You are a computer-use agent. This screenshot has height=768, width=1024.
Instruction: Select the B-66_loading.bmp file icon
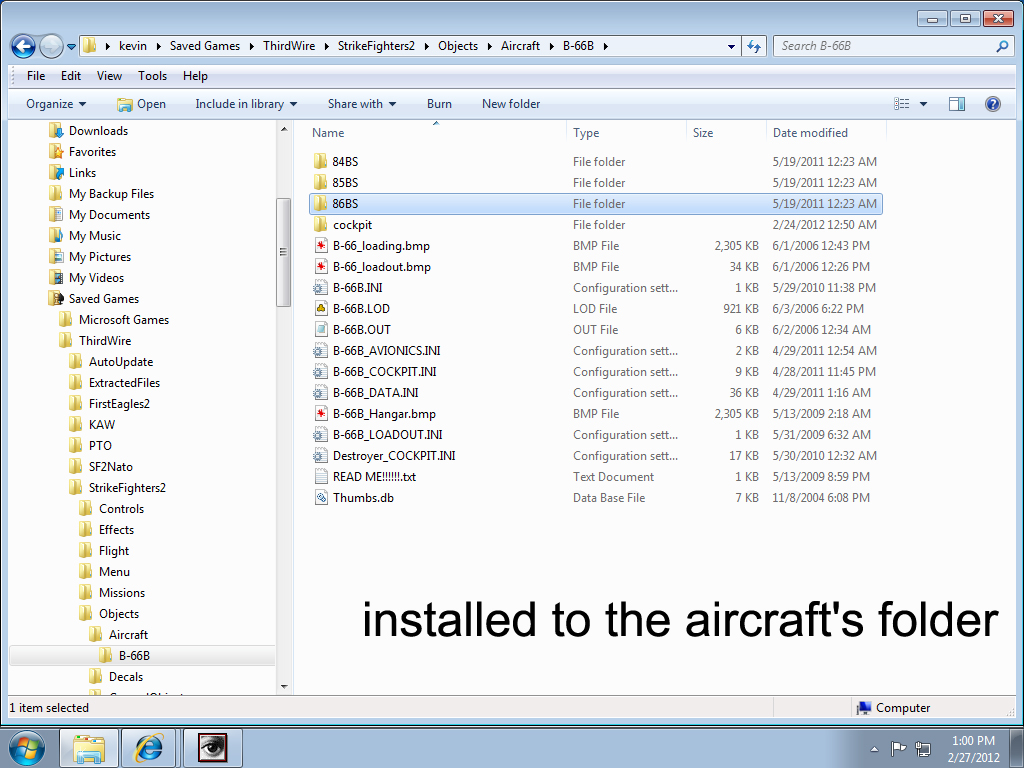tap(321, 246)
